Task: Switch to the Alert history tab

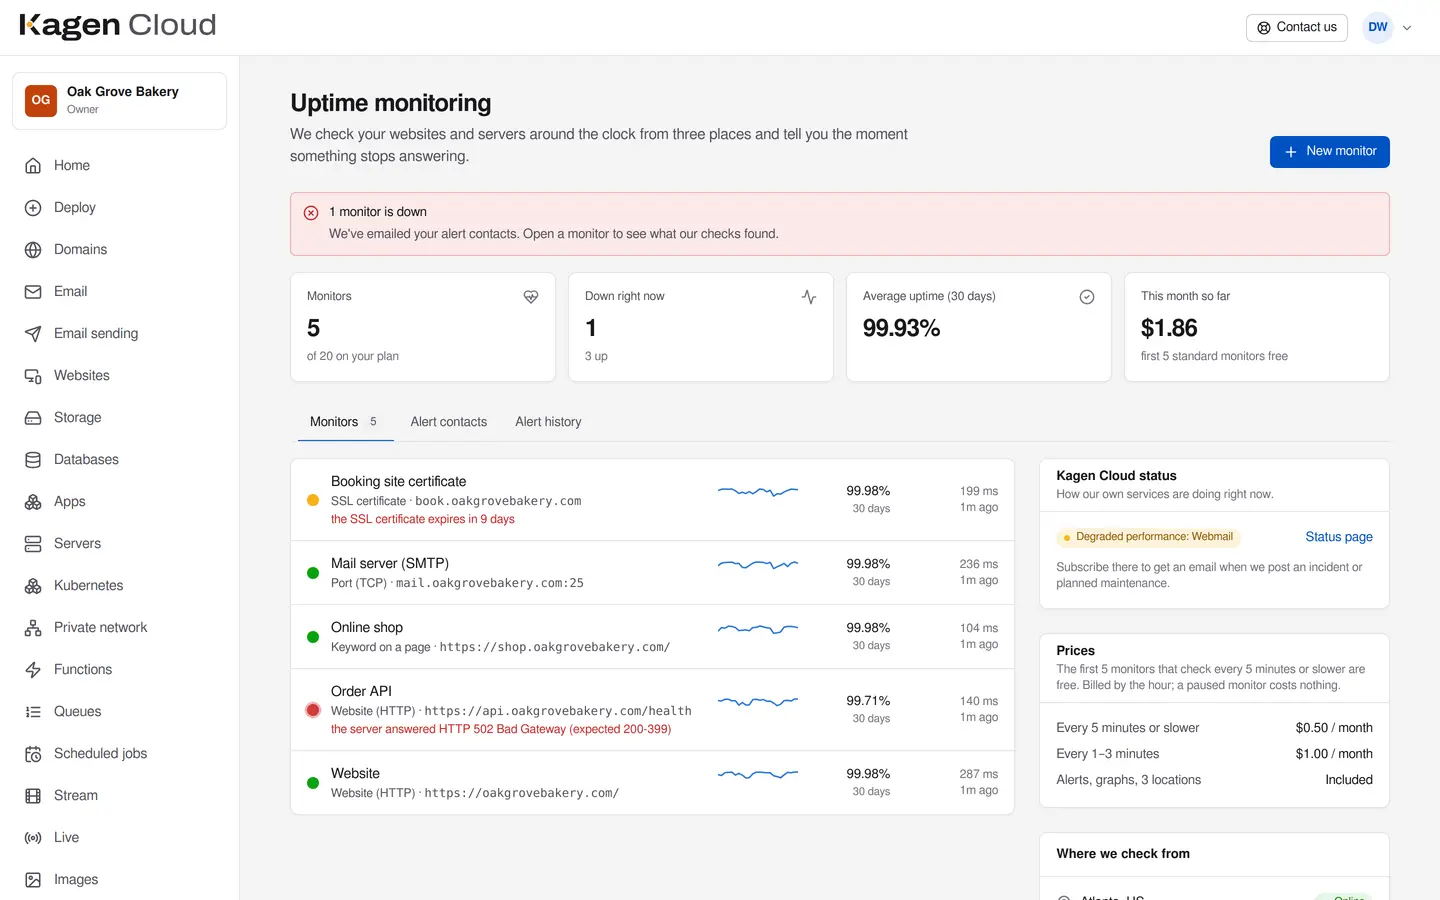Action: [548, 422]
